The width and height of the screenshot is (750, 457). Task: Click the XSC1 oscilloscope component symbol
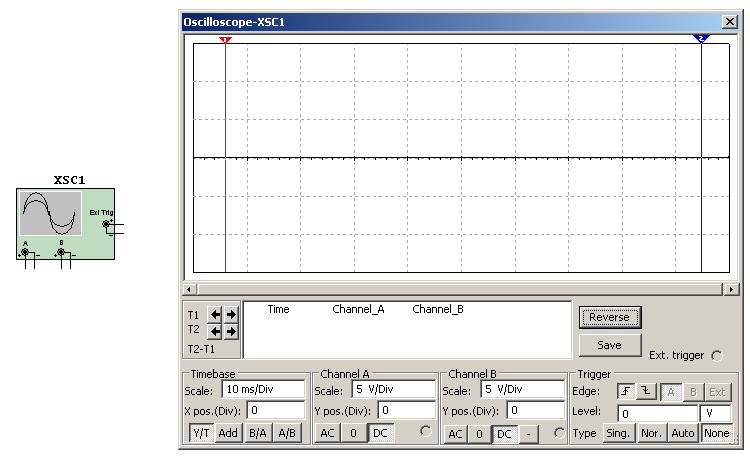(x=66, y=223)
